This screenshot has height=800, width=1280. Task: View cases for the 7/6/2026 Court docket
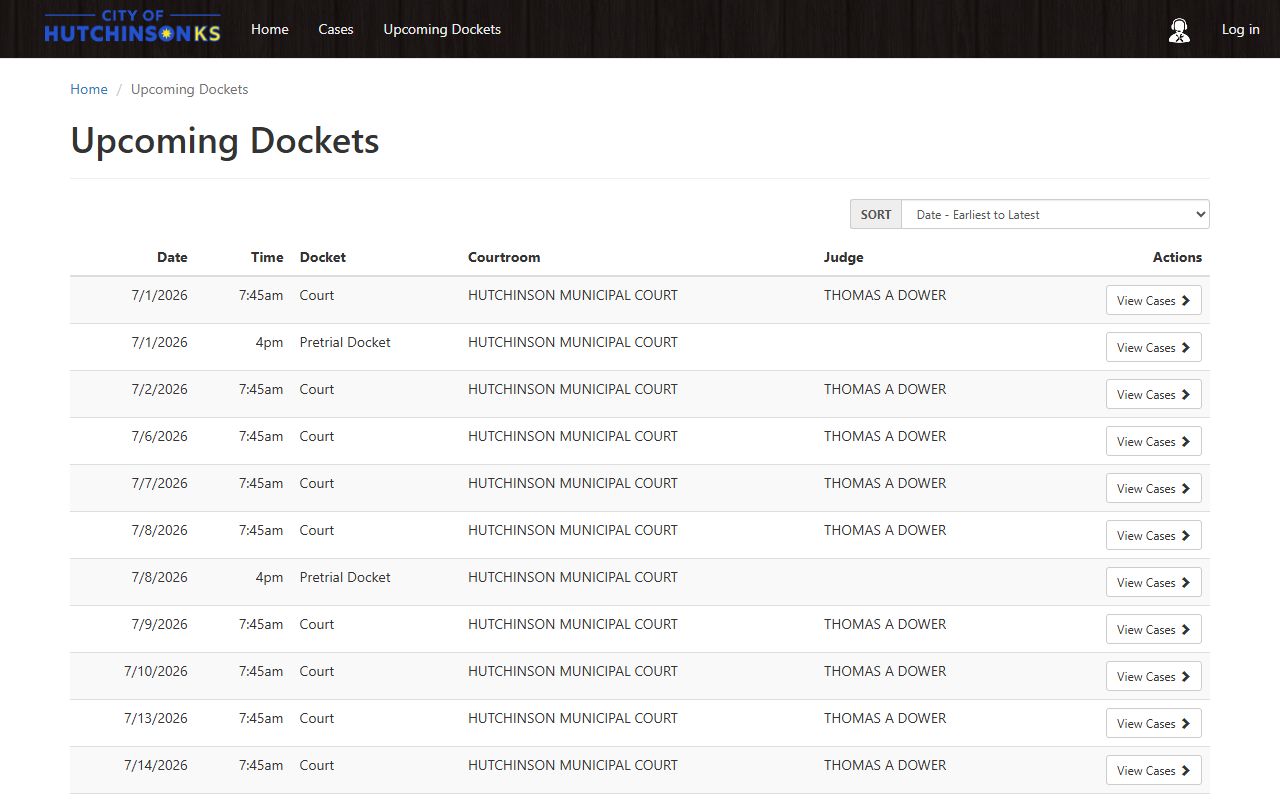1153,441
